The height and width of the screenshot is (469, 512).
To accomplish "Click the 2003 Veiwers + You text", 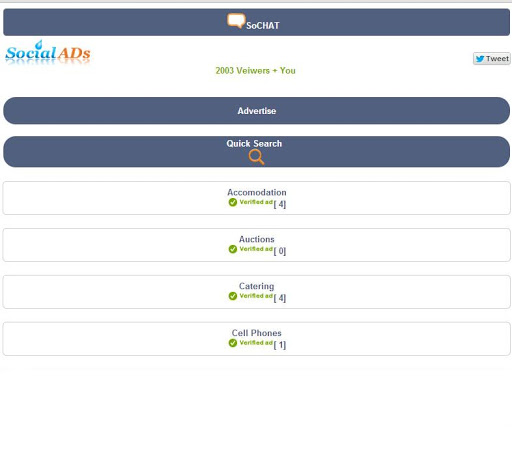I will point(255,71).
